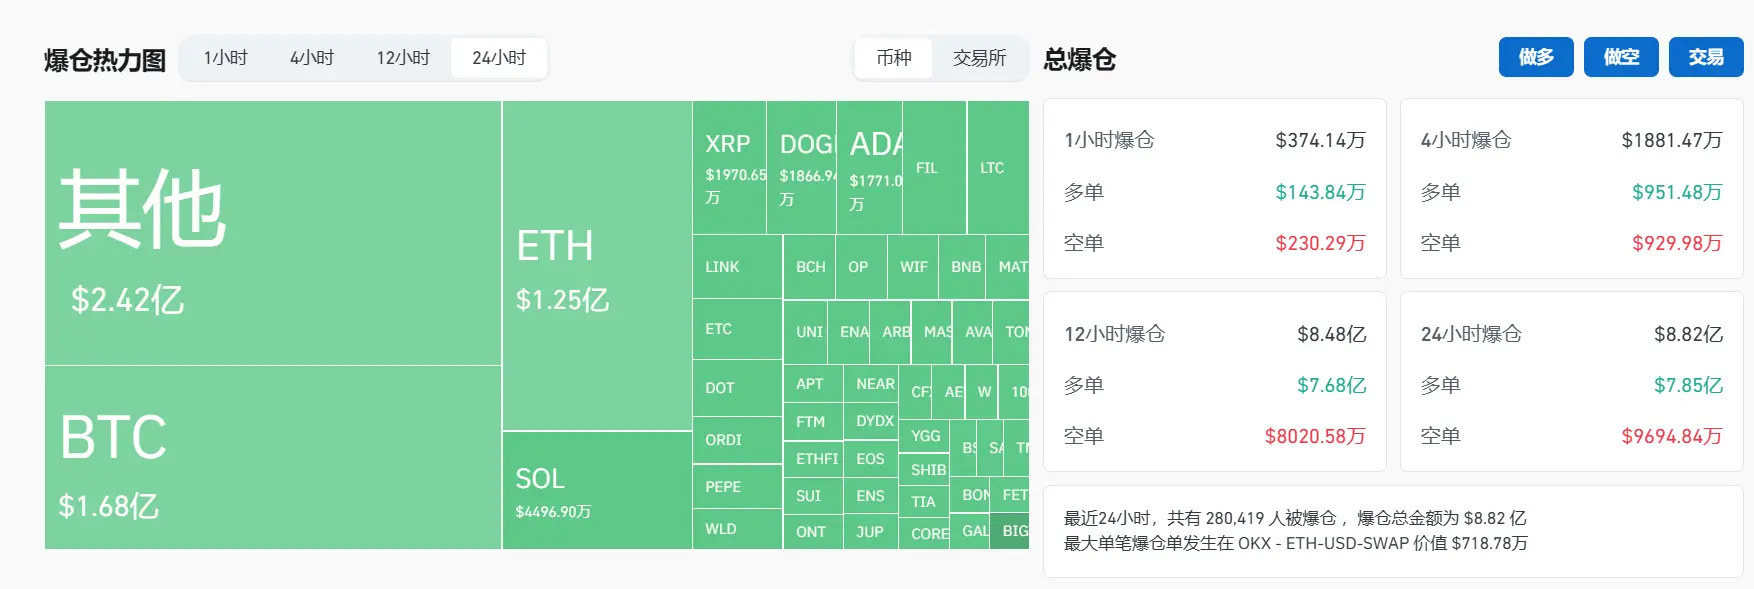The image size is (1754, 589).
Task: Click the 最大单笔爆仓单 OKX summary line
Action: tap(1296, 543)
